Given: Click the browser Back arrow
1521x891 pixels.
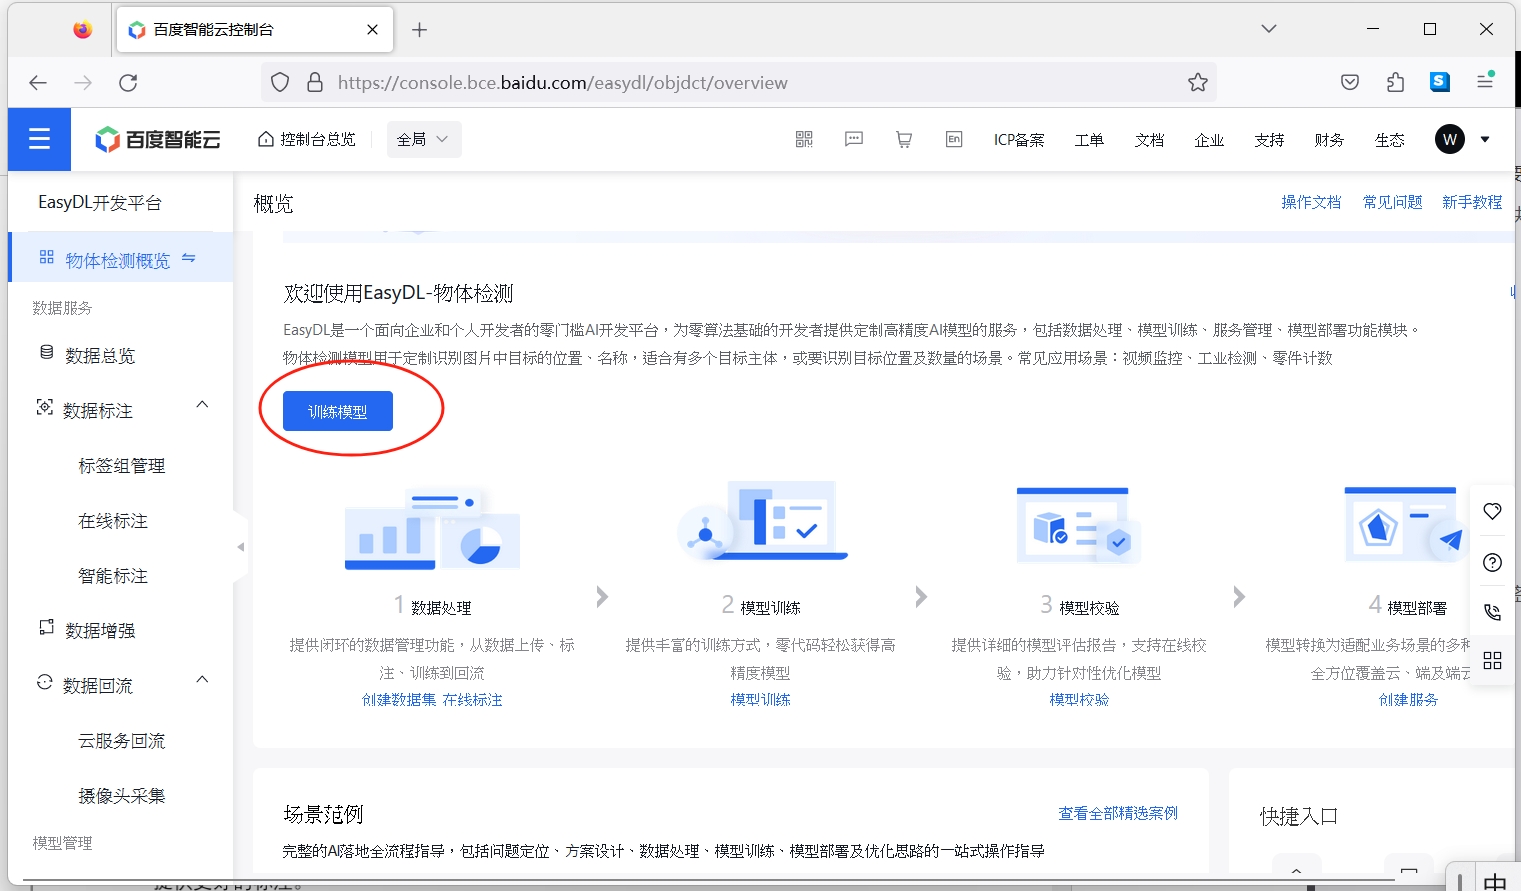Looking at the screenshot, I should [38, 83].
